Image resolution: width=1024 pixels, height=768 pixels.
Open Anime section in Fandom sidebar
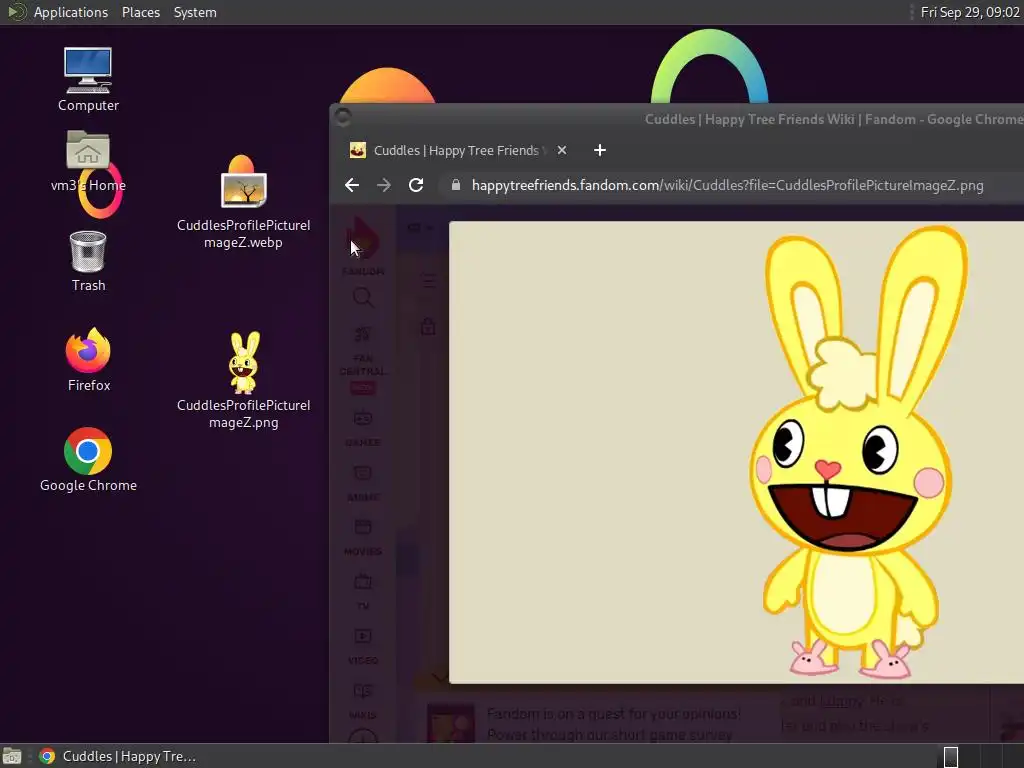point(362,483)
